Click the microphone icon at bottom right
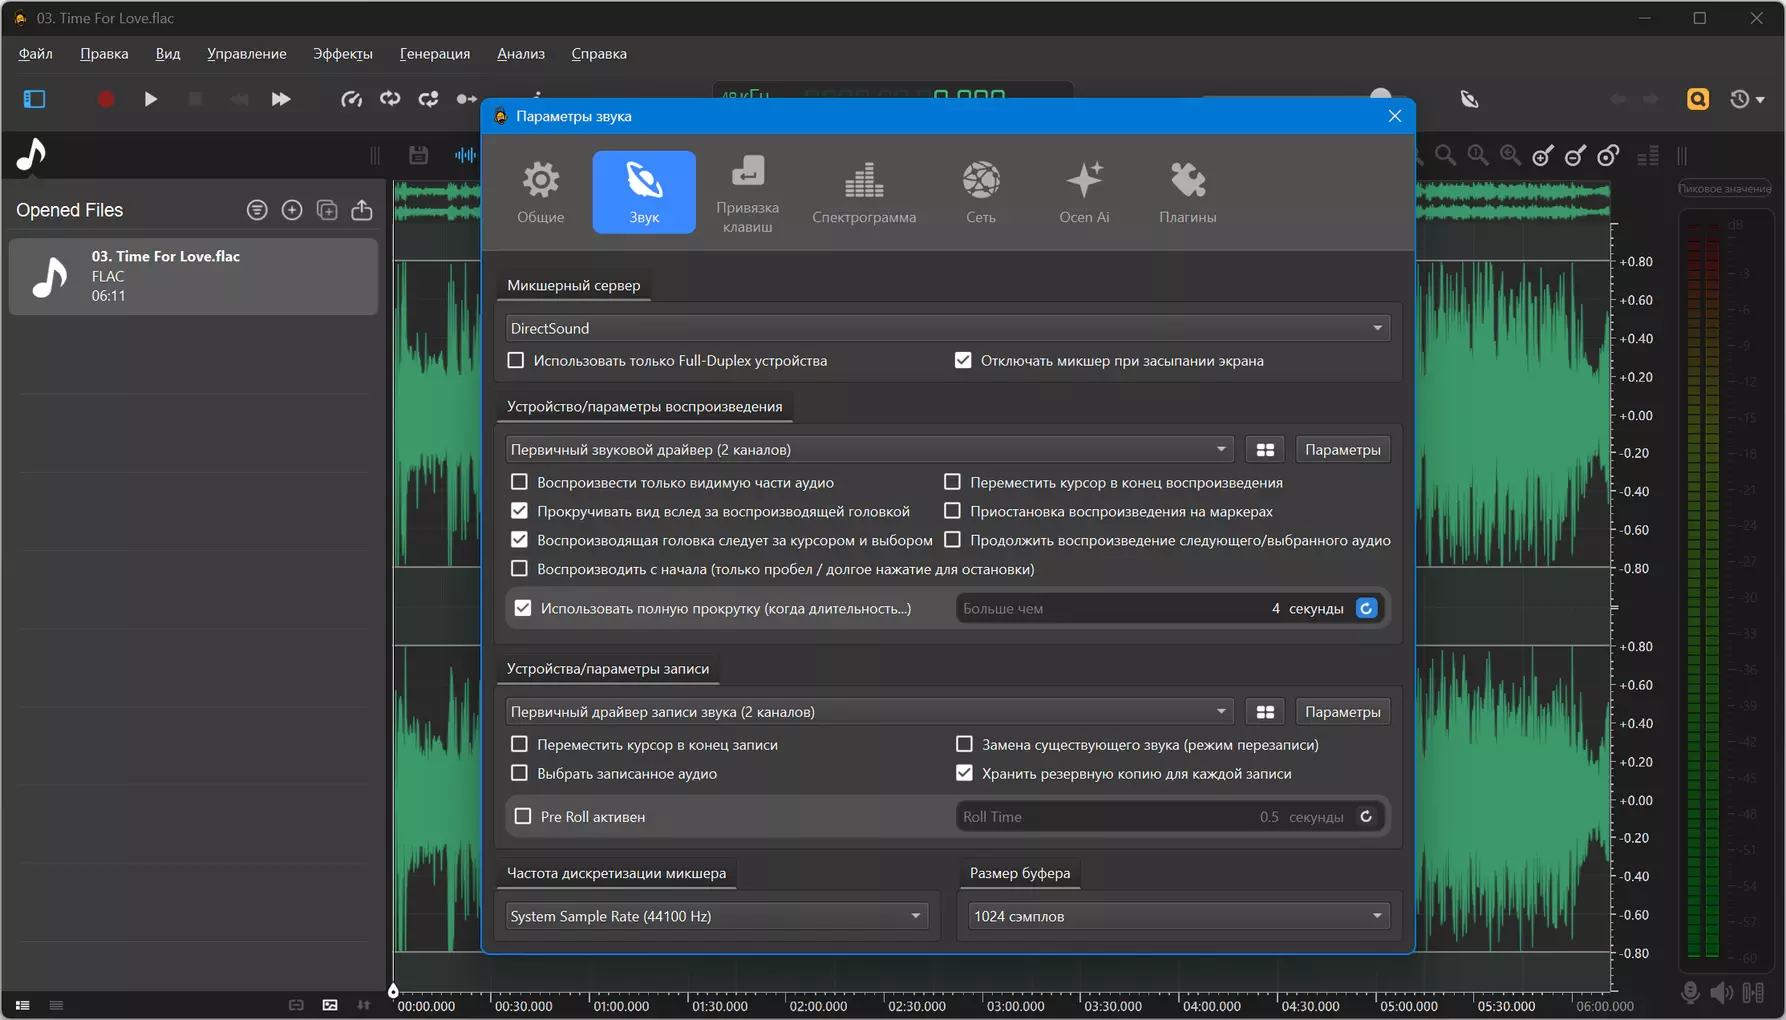This screenshot has height=1020, width=1786. pyautogui.click(x=1690, y=992)
